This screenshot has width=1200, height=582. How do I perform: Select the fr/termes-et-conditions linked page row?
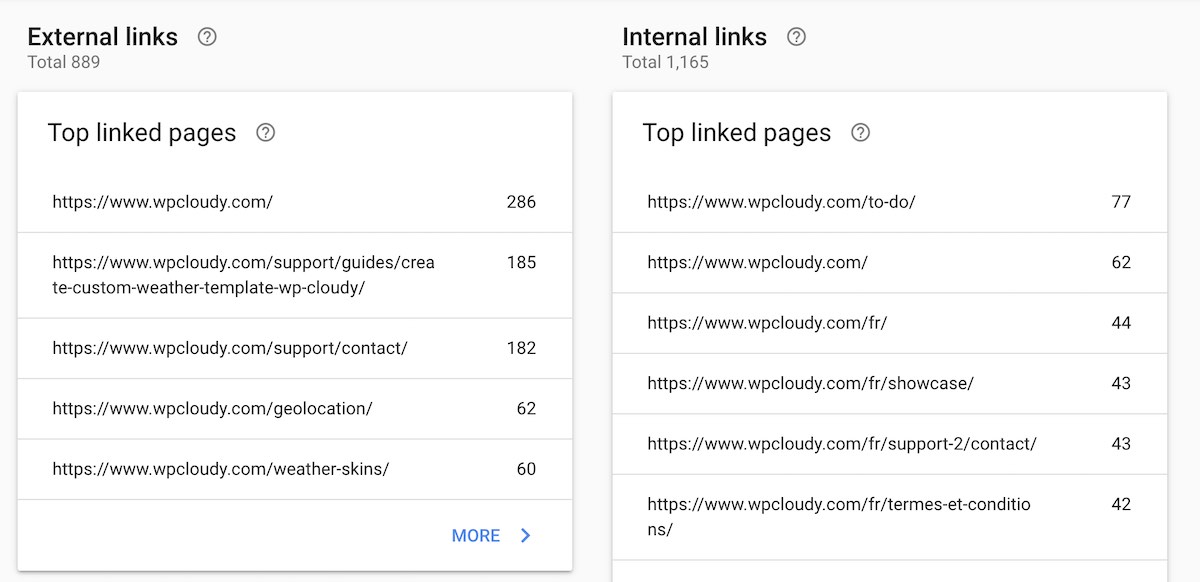[890, 517]
